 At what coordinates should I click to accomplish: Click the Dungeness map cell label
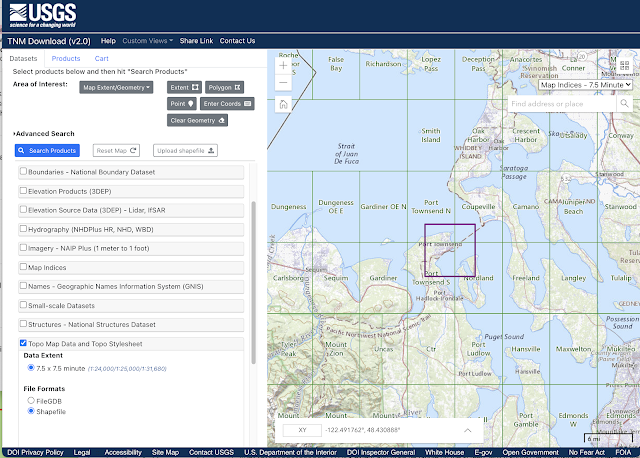click(x=289, y=207)
